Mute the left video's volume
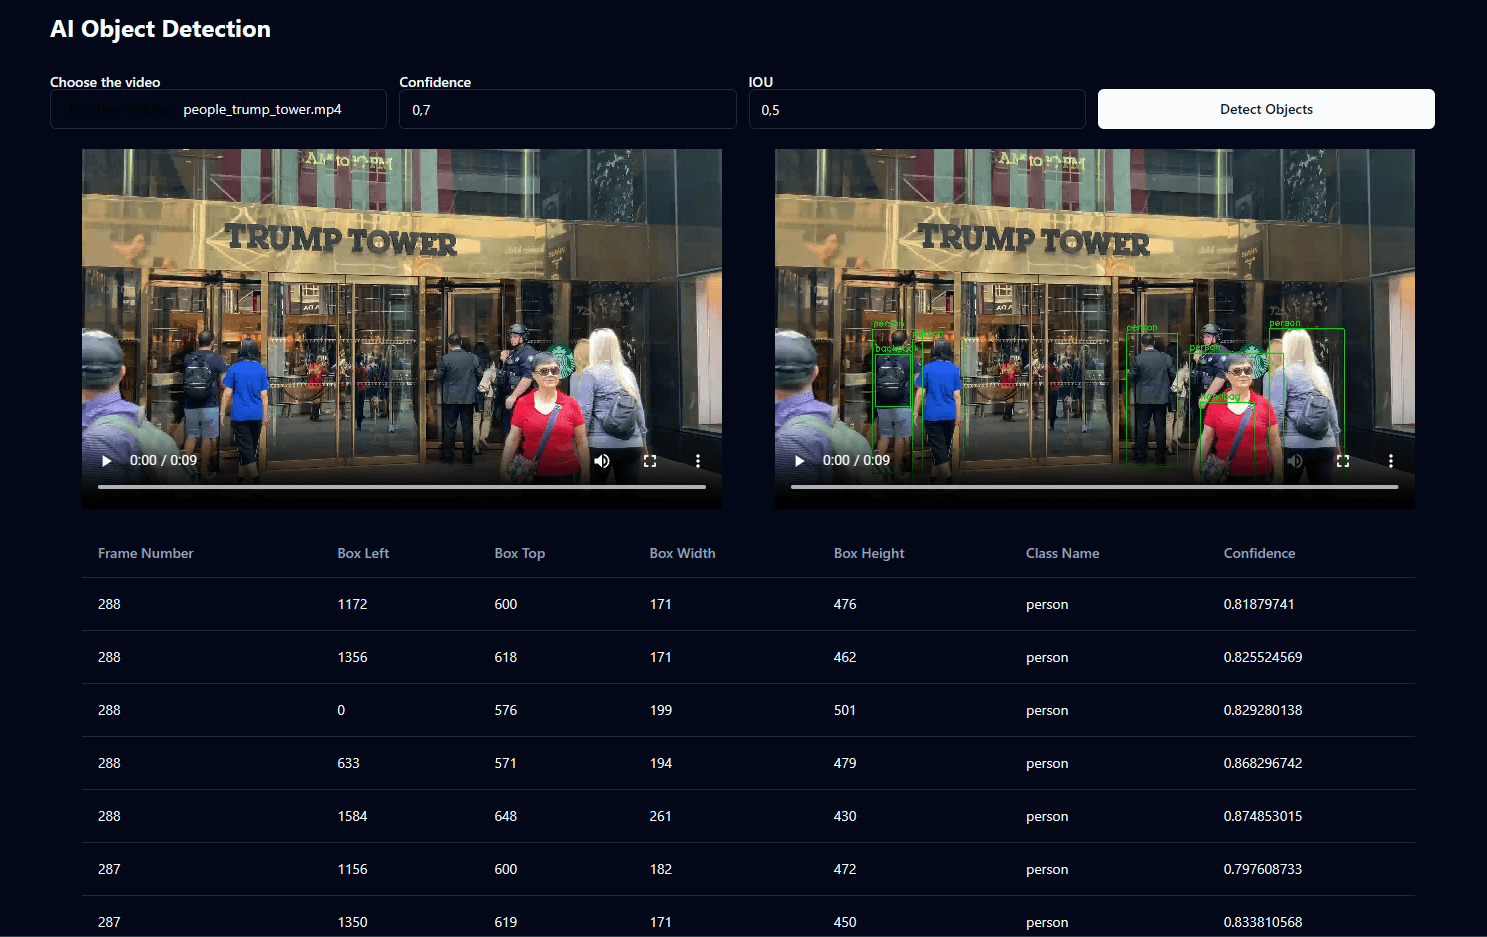 pyautogui.click(x=602, y=461)
